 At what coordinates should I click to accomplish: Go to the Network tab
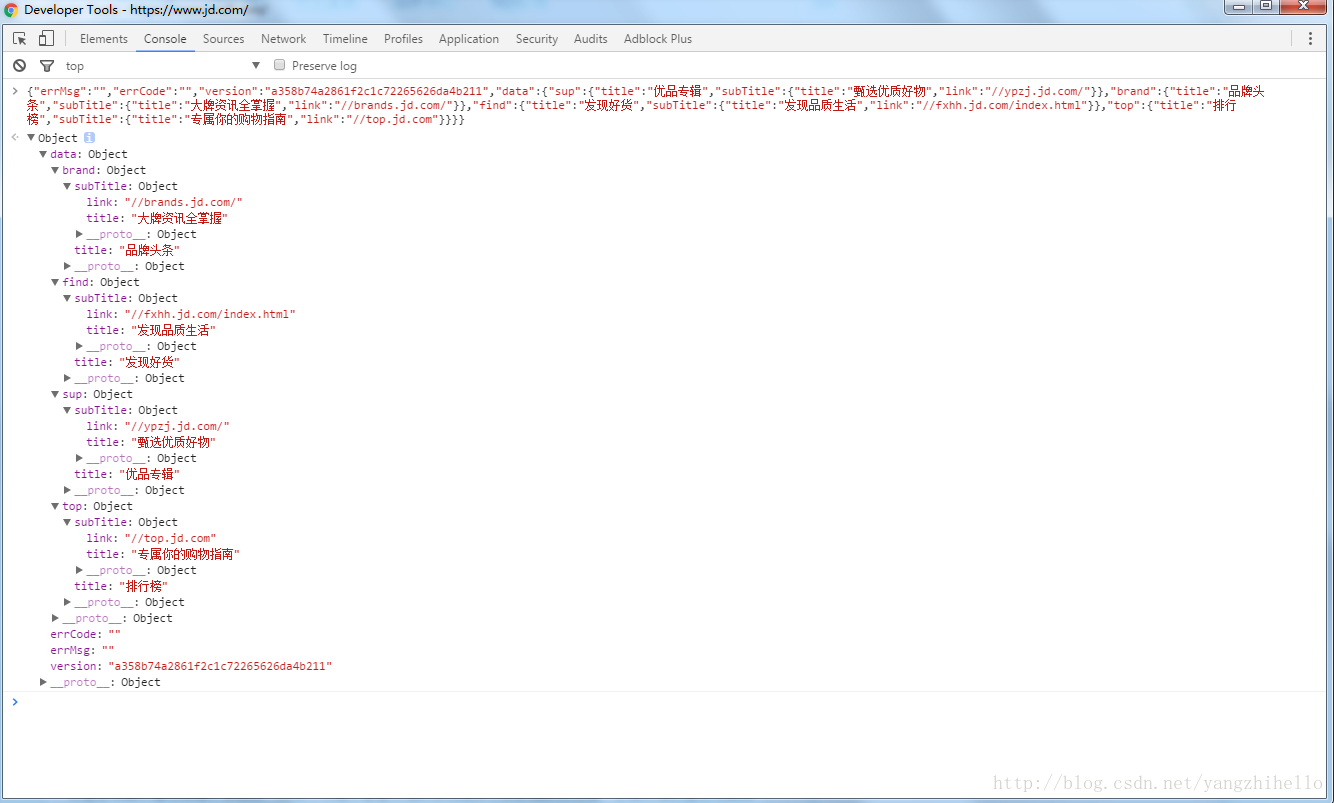(x=283, y=39)
